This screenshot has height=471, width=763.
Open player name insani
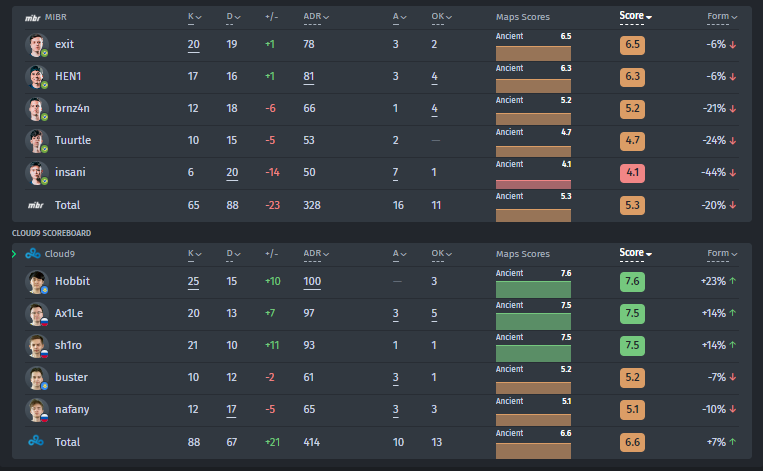pyautogui.click(x=71, y=173)
